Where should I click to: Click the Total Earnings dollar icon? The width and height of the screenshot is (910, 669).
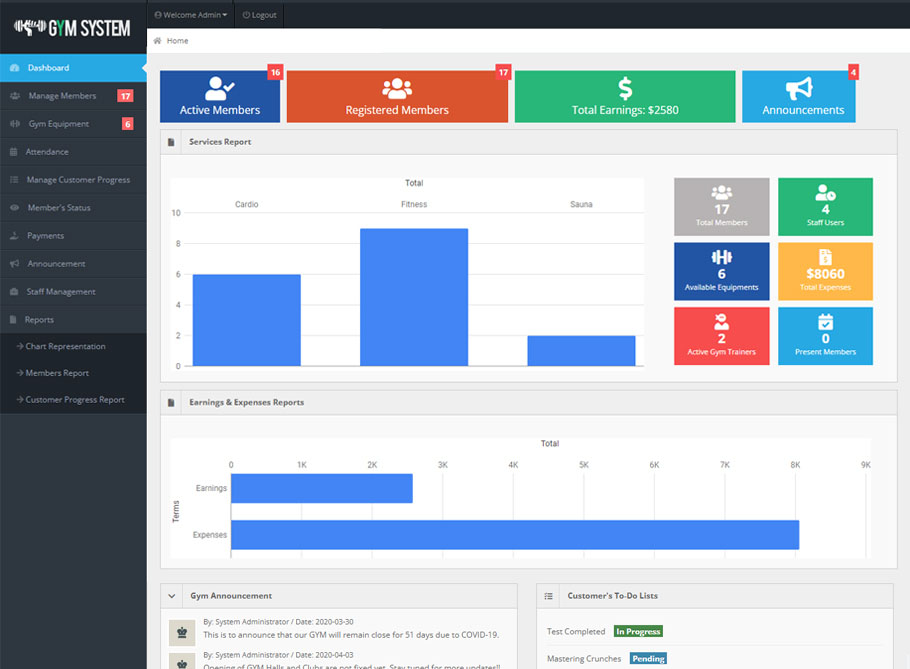click(624, 87)
